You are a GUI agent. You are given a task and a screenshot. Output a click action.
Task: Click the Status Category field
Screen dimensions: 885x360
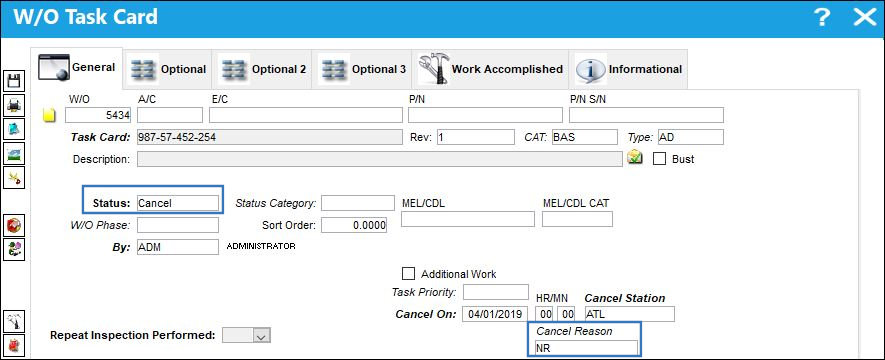(x=358, y=203)
